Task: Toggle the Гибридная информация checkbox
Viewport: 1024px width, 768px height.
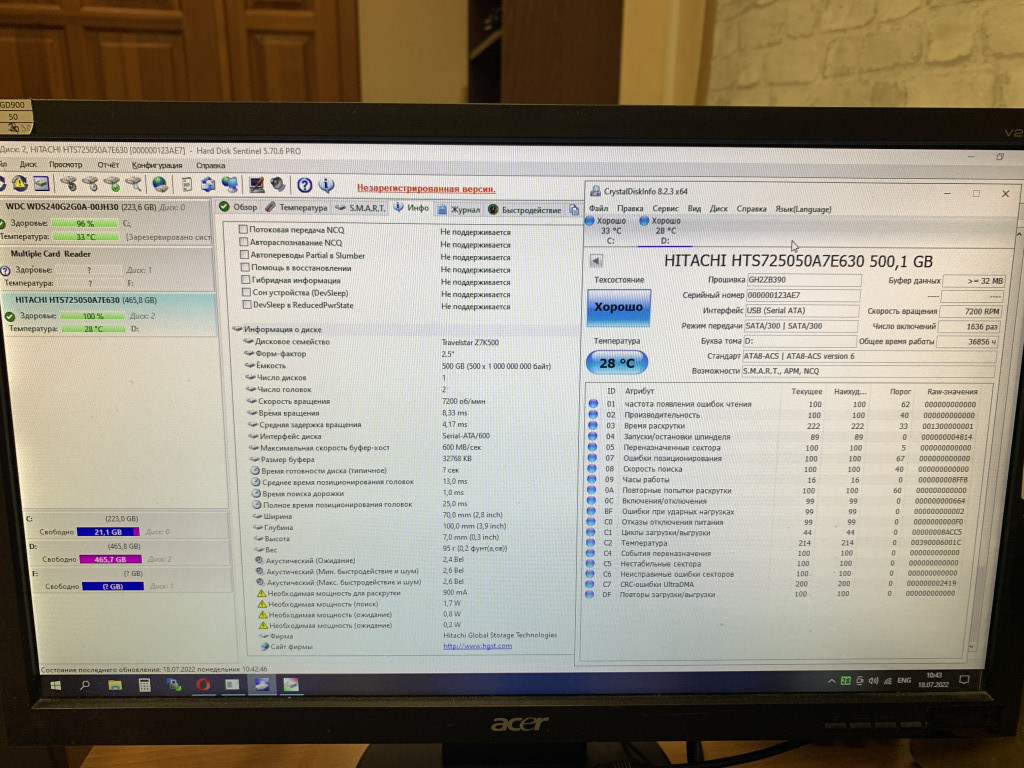Action: [x=243, y=280]
